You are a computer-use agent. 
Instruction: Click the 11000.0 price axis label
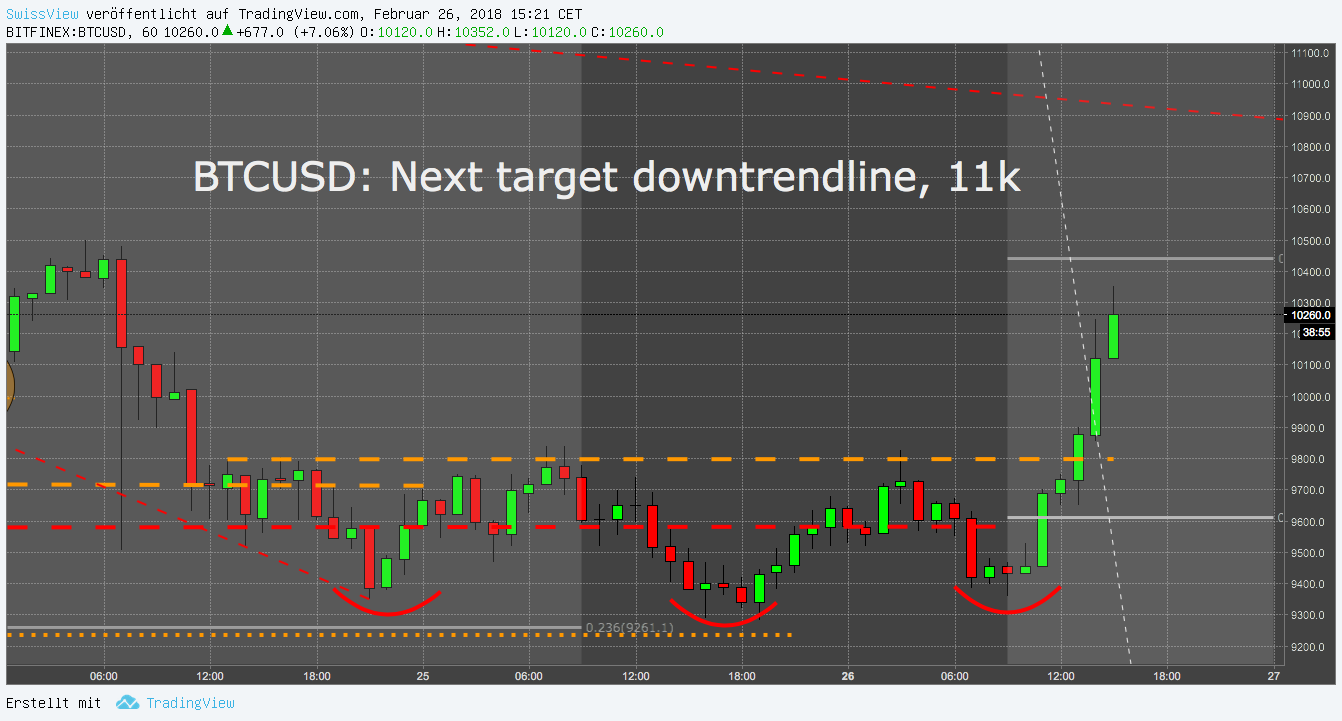(x=1310, y=84)
